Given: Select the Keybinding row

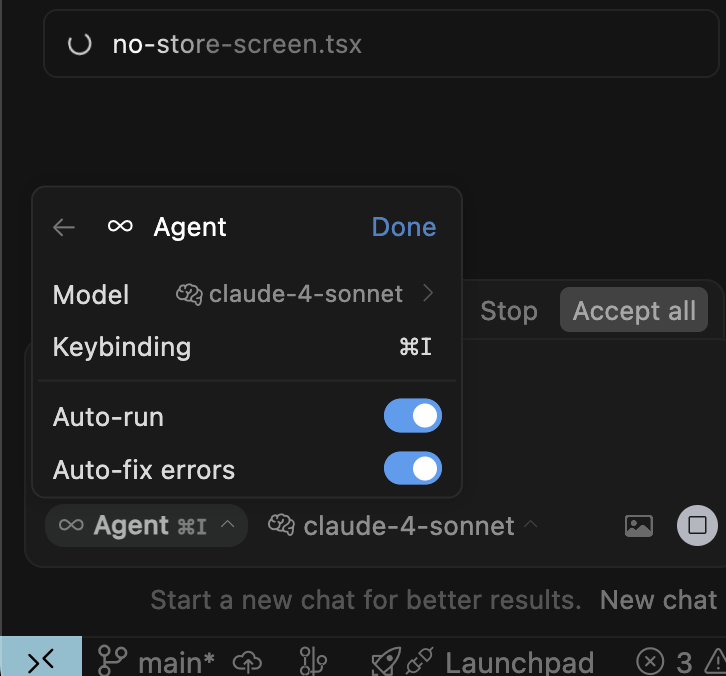Looking at the screenshot, I should (245, 347).
